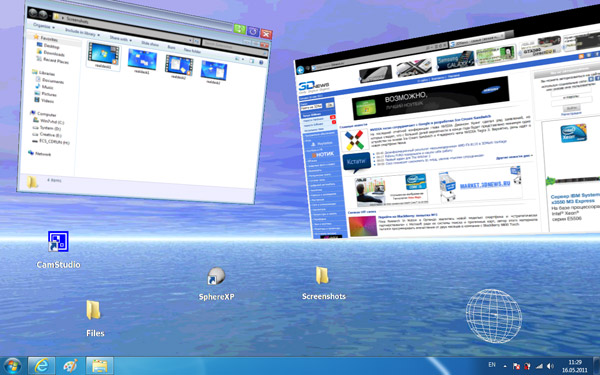Select the Files desktop folder
The width and height of the screenshot is (600, 375).
click(x=93, y=310)
